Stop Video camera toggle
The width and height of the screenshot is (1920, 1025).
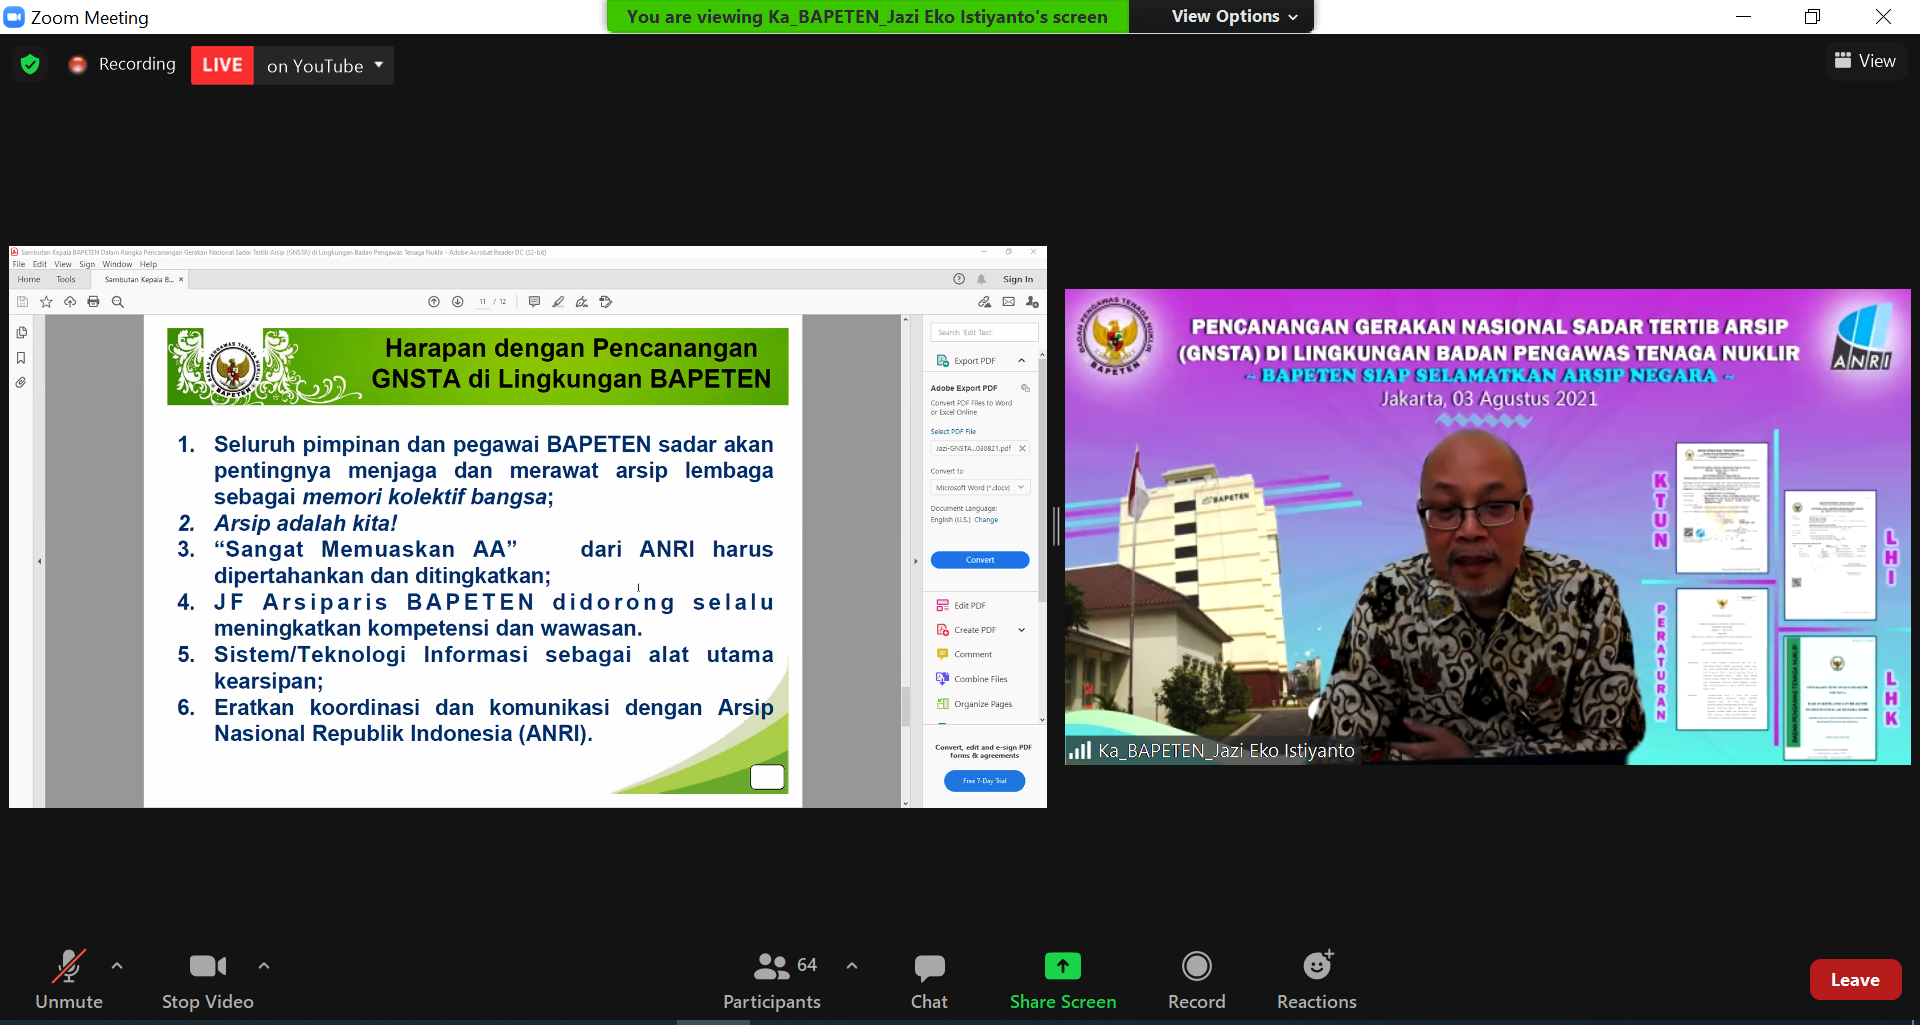coord(207,979)
